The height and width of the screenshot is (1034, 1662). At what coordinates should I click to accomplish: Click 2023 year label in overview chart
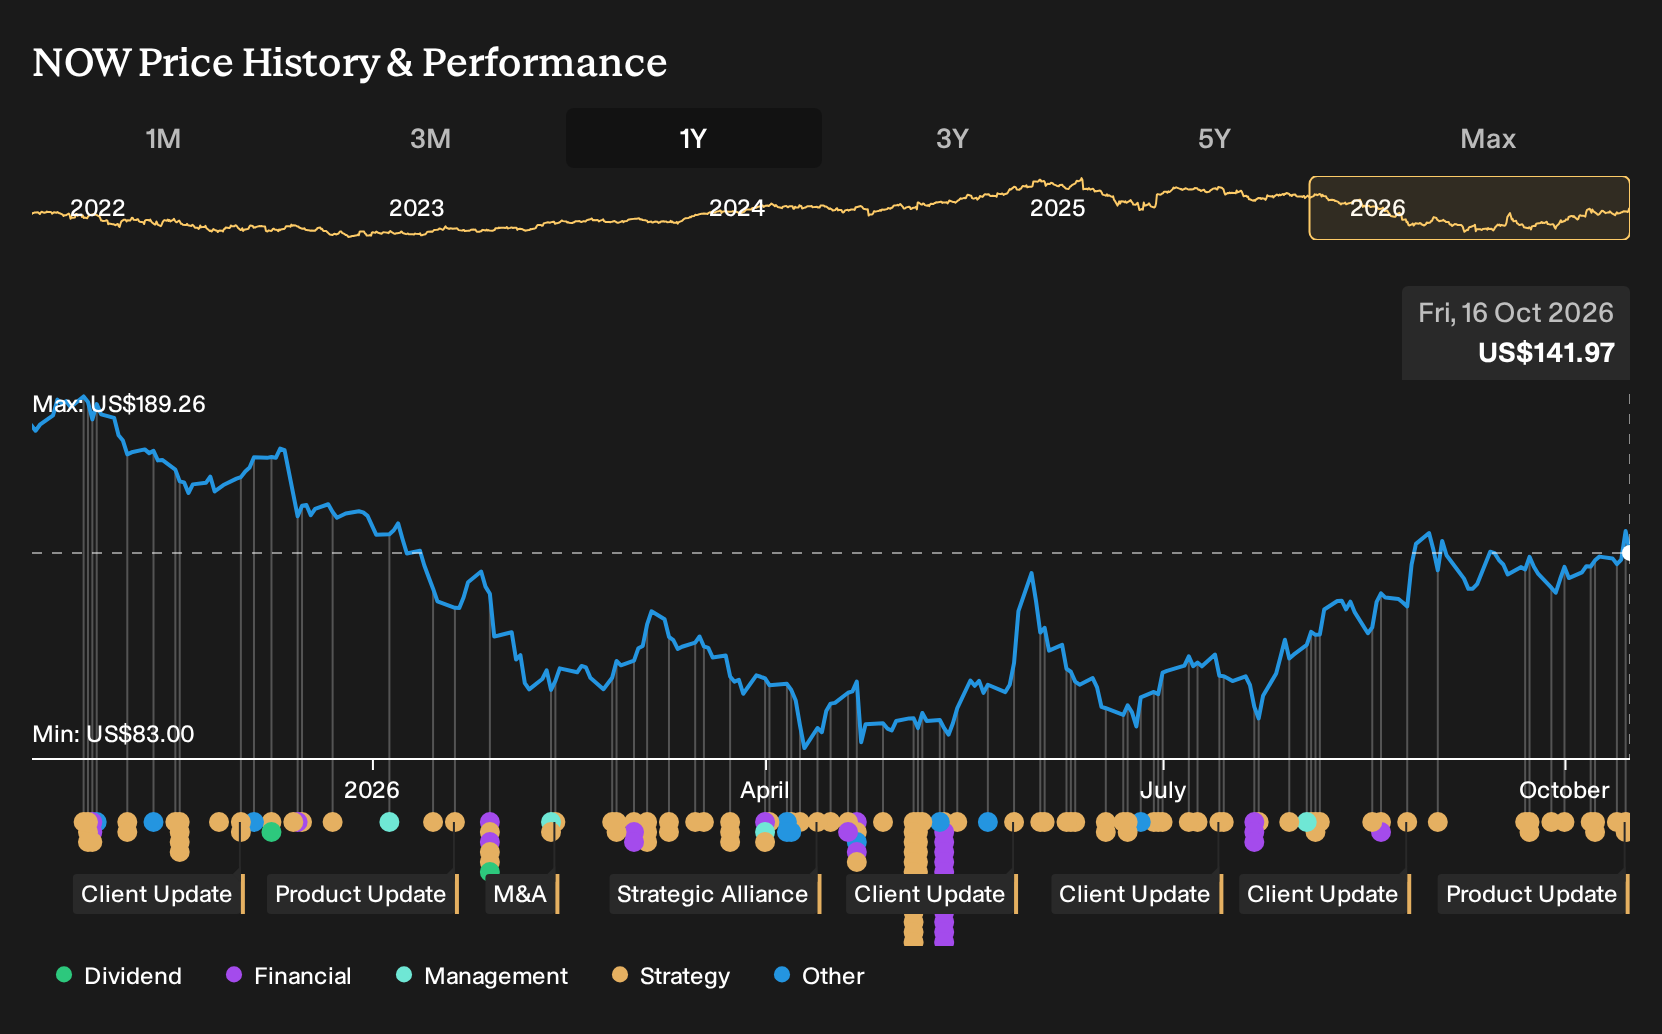coord(416,208)
